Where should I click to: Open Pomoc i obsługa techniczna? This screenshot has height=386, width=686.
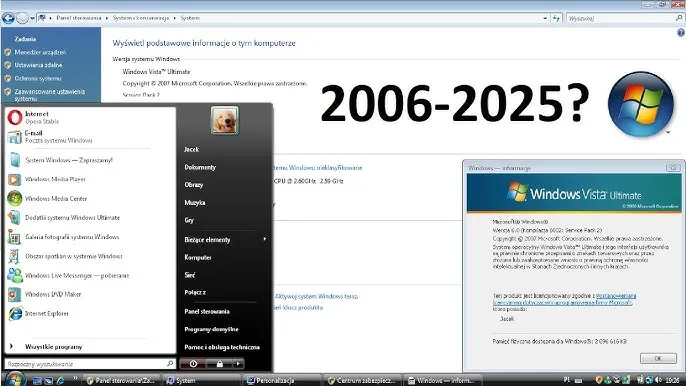[x=222, y=347]
